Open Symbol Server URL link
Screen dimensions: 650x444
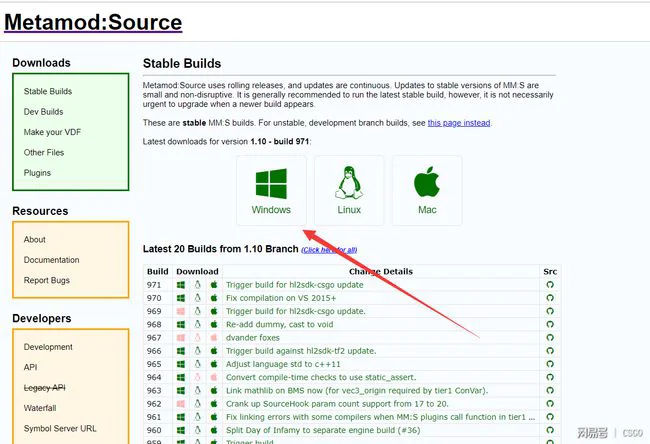point(60,428)
